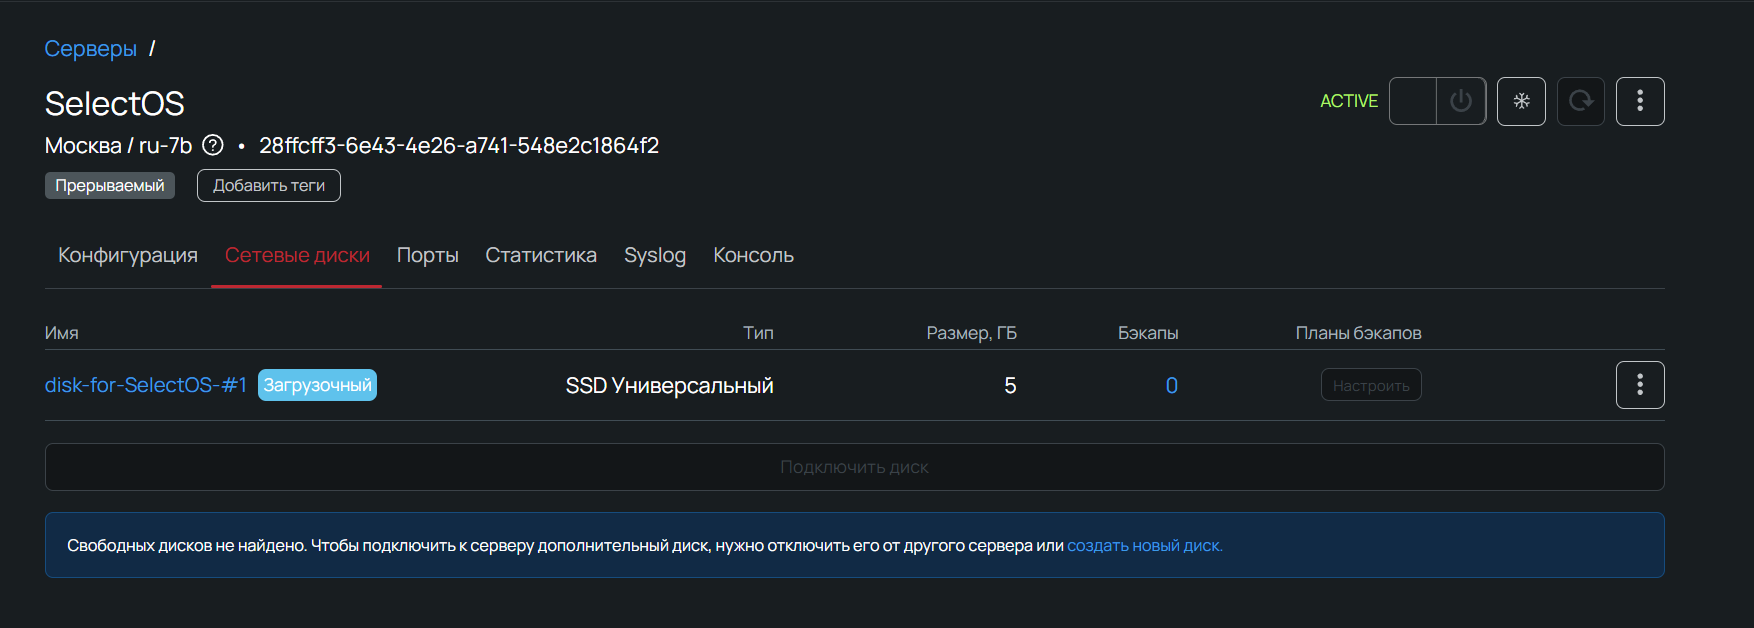Click the backups count 0 link
Image resolution: width=1754 pixels, height=628 pixels.
(x=1171, y=385)
